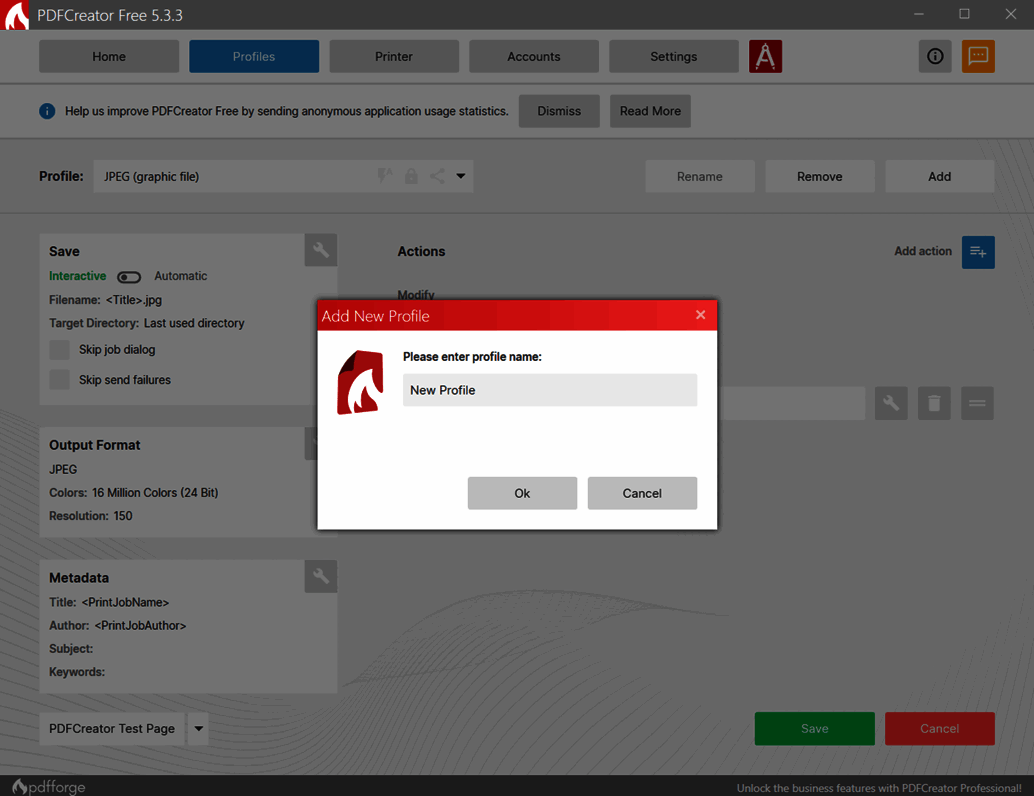Click the action reorder handle icon
Screen dimensions: 1034x796
point(977,403)
